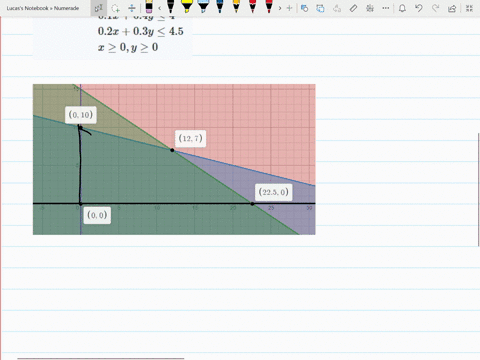
Task: Choose the Lasso Select tool
Action: click(115, 8)
